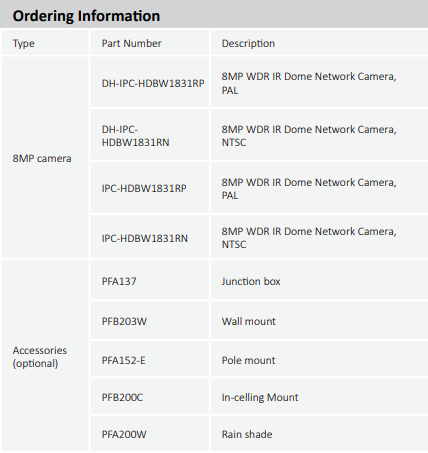Image resolution: width=428 pixels, height=453 pixels.
Task: Select the Description column header
Action: point(248,43)
